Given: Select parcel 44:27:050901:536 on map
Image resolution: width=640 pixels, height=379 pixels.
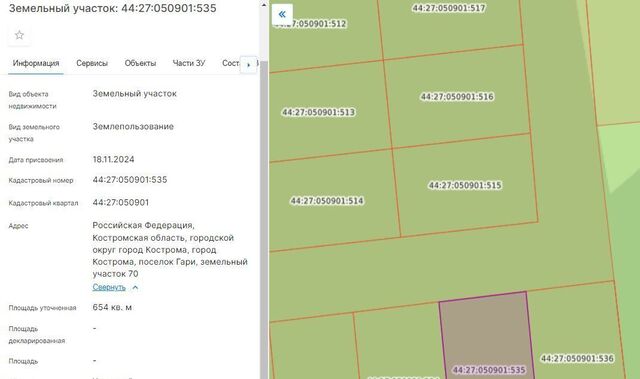Looking at the screenshot, I should [x=577, y=359].
